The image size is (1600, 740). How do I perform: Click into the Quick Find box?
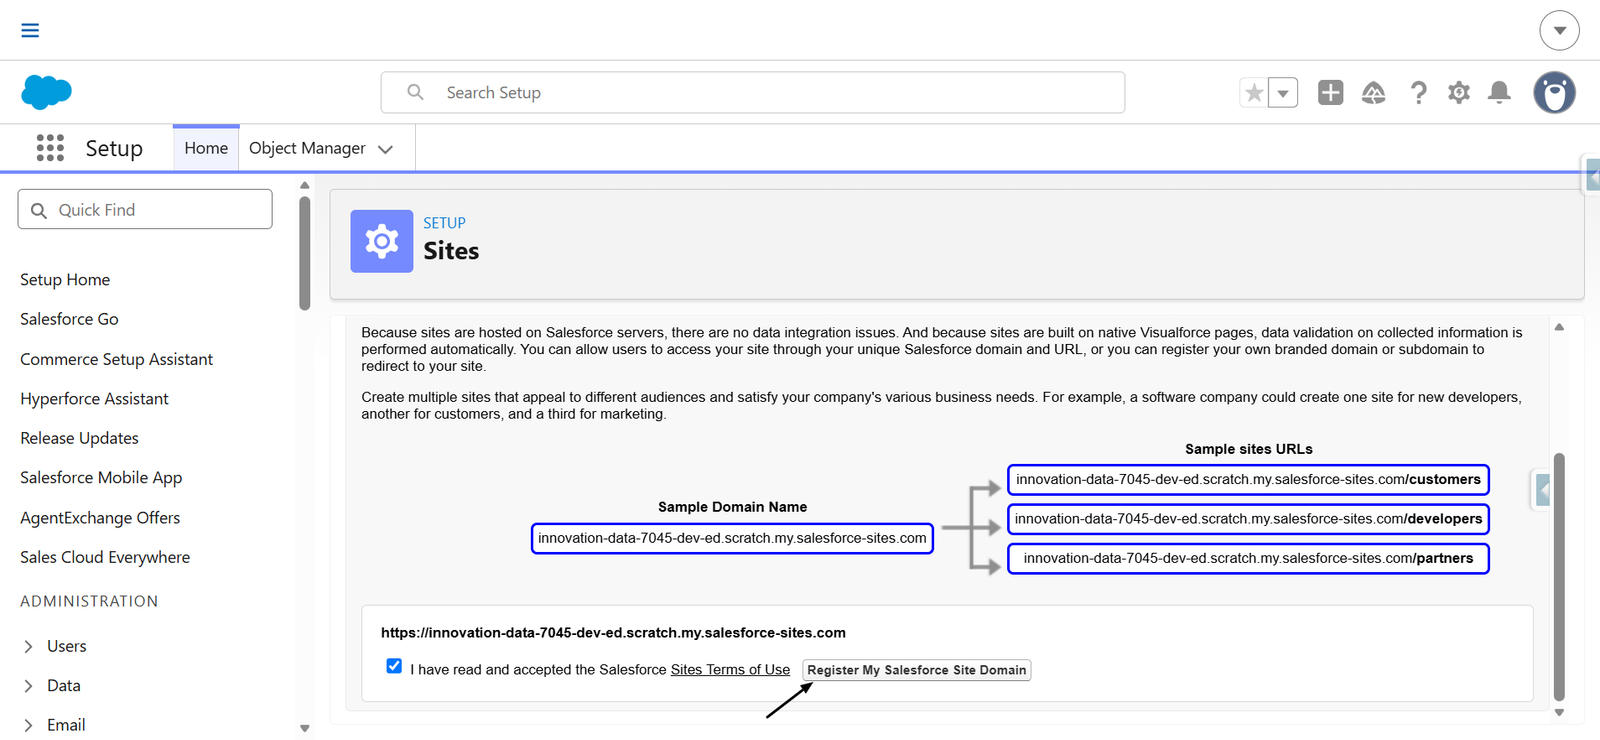coord(145,209)
